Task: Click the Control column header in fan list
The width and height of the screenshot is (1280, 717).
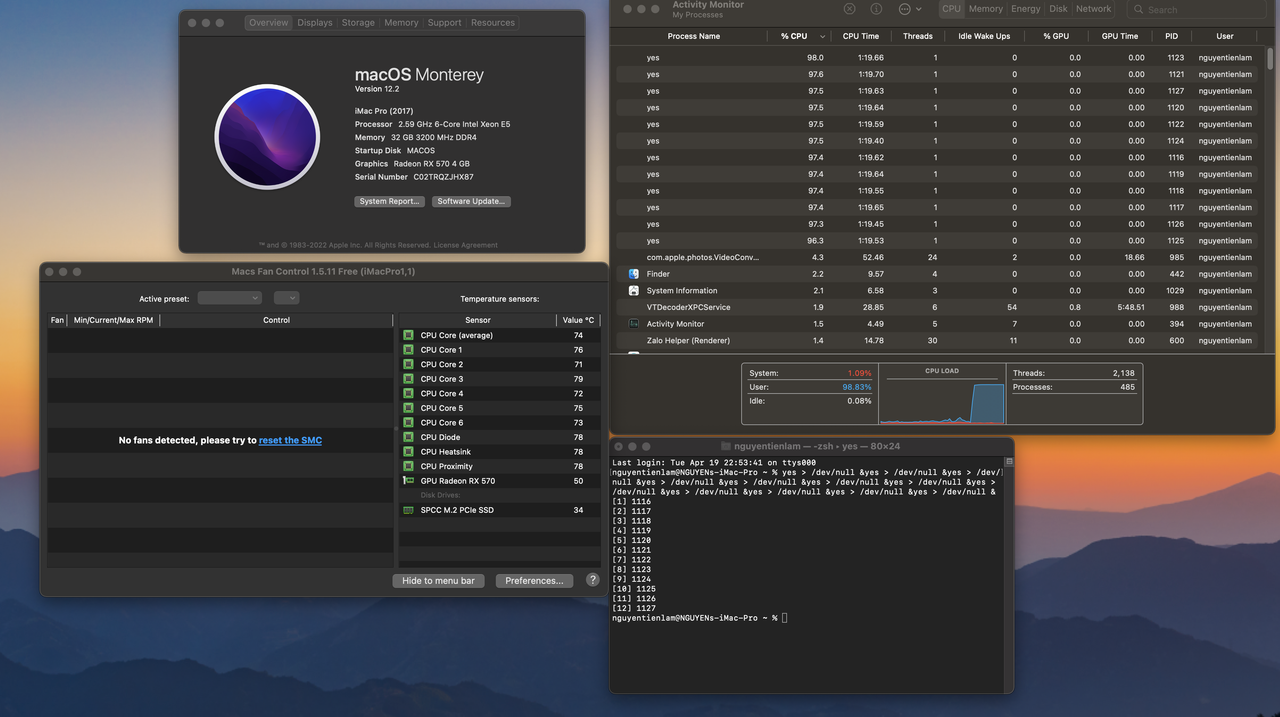Action: (276, 320)
